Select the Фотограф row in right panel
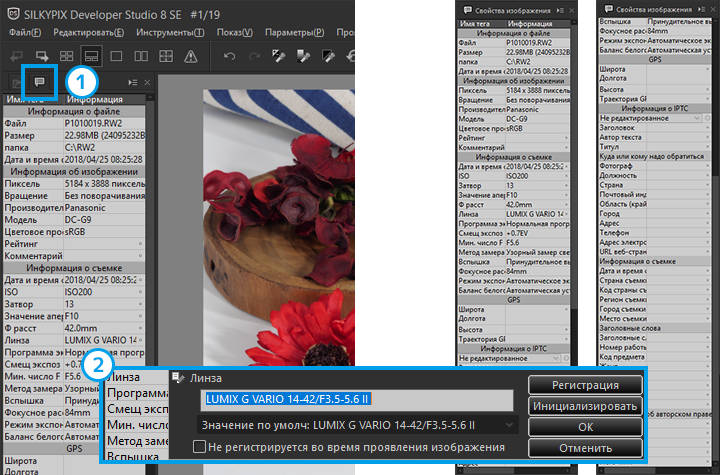The height and width of the screenshot is (475, 720). pyautogui.click(x=654, y=166)
